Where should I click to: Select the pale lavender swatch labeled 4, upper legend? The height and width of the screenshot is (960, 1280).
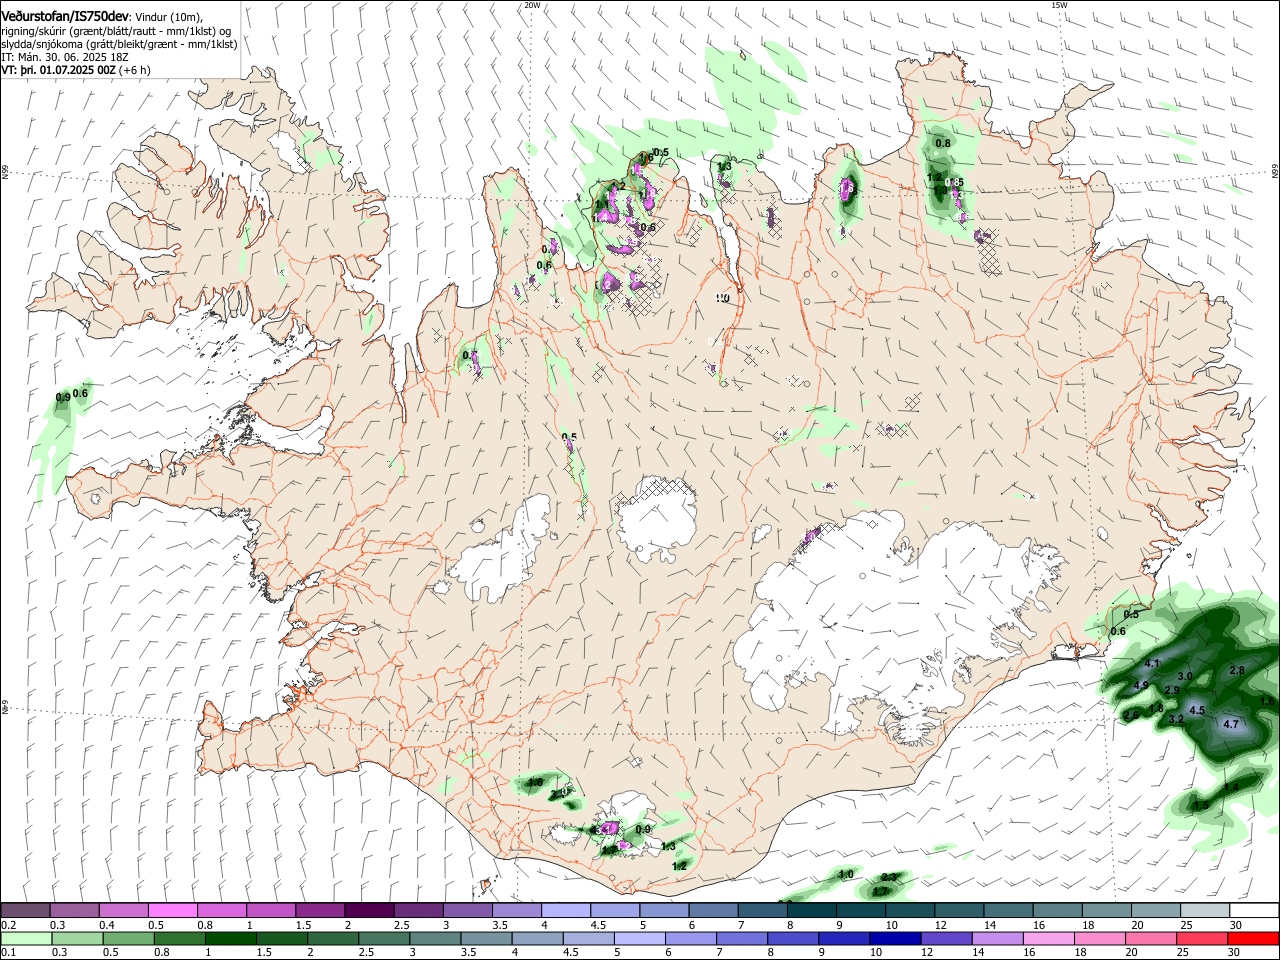564,910
